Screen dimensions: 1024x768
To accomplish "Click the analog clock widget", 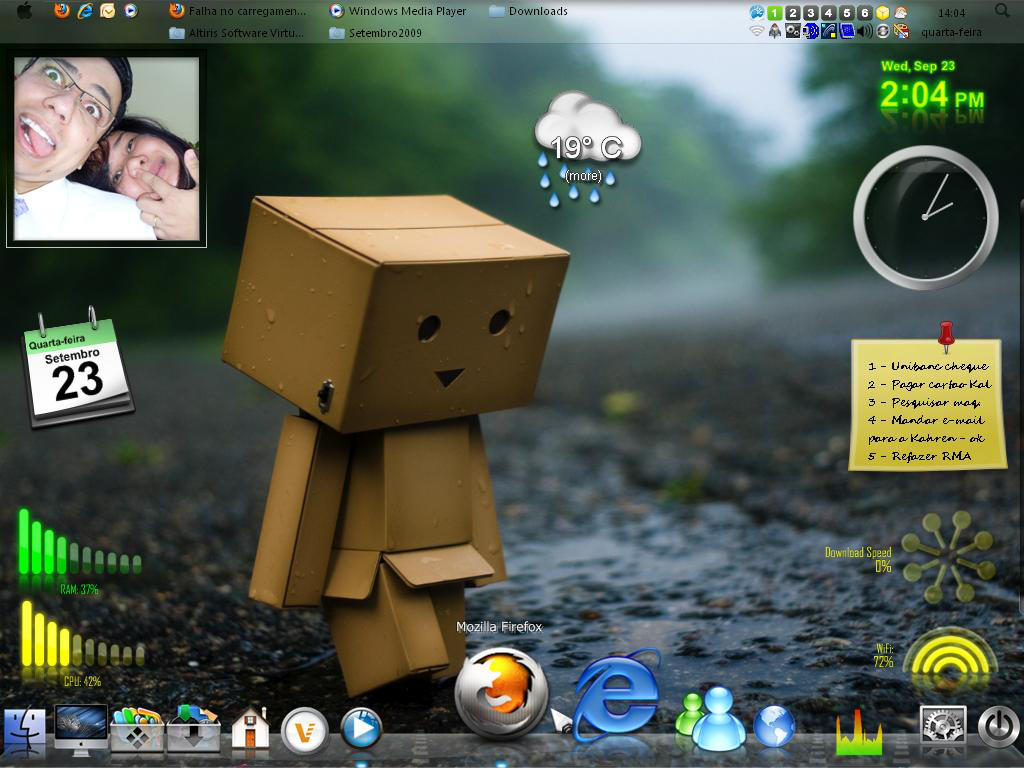I will [926, 217].
